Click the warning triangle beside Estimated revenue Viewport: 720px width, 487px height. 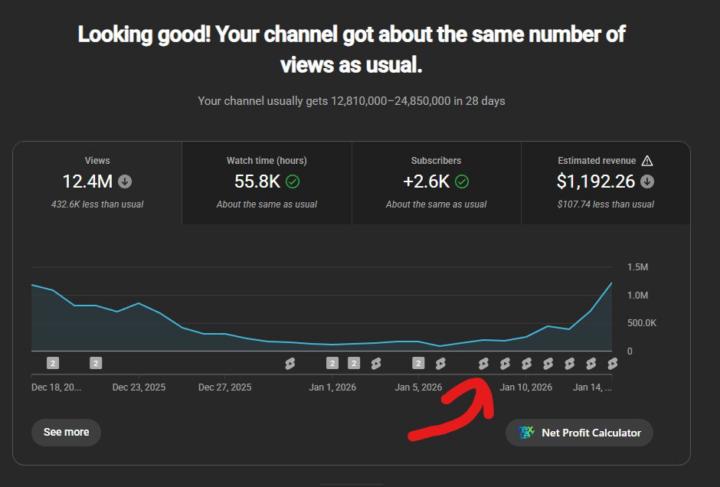point(647,161)
